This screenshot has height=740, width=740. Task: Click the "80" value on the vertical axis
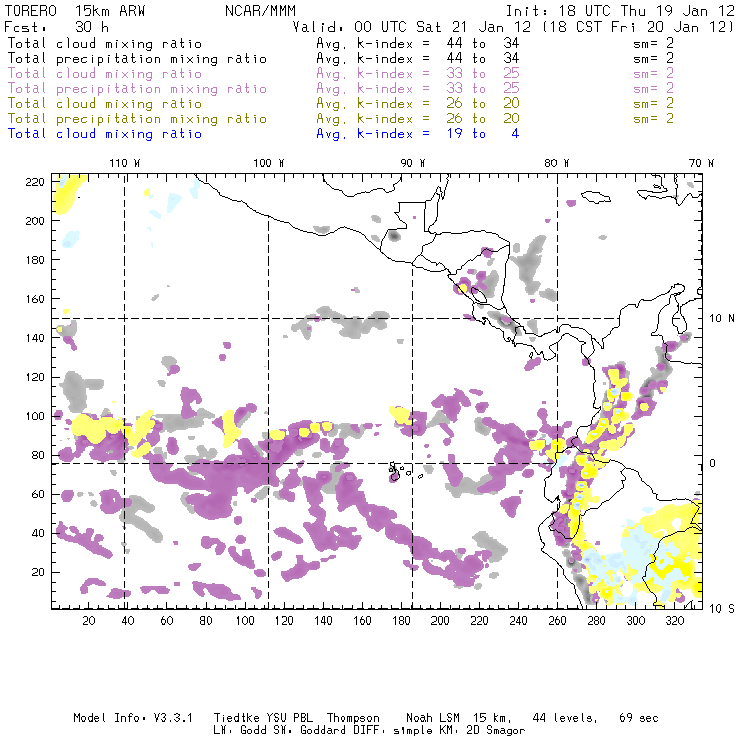click(x=39, y=455)
